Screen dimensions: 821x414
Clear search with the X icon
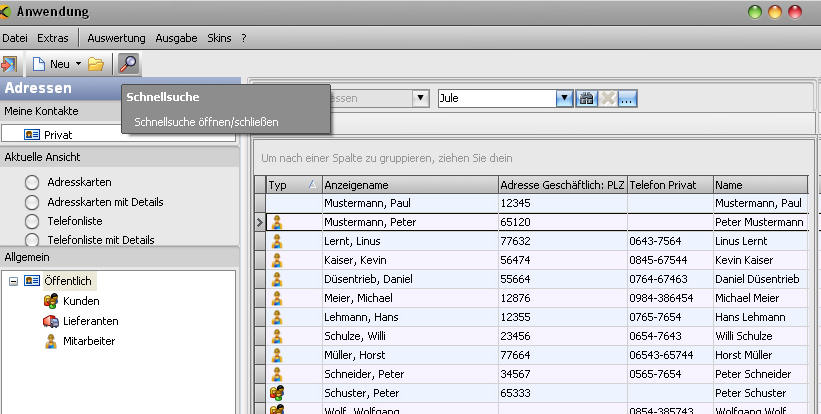607,98
